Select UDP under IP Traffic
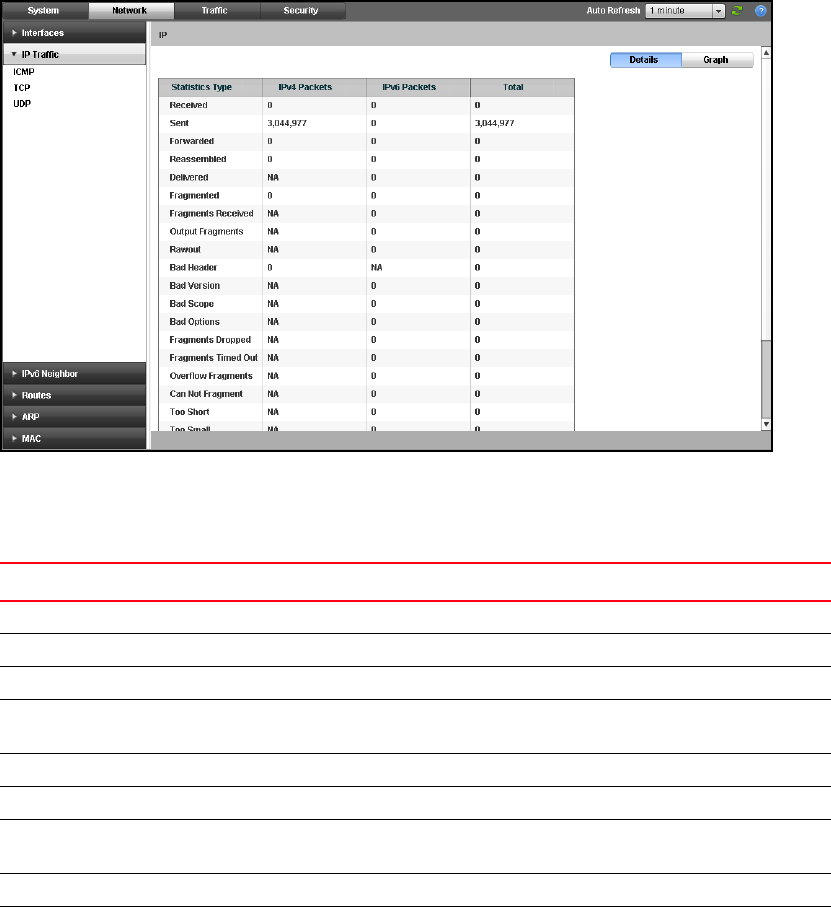 click(x=22, y=104)
